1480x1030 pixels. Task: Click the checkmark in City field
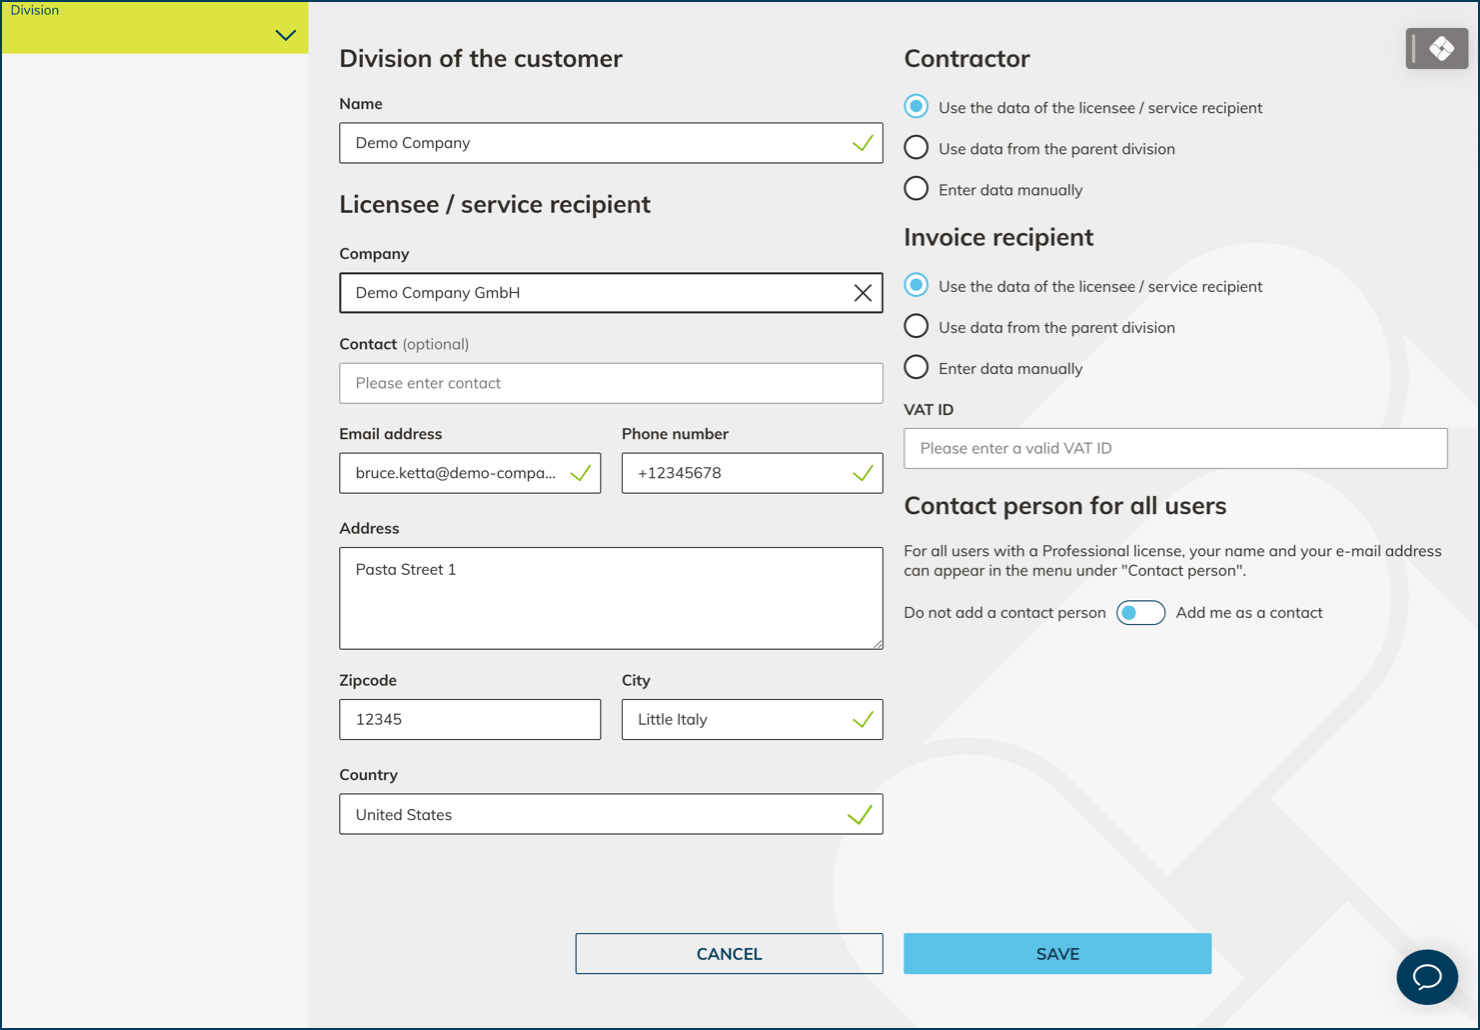[x=862, y=719]
